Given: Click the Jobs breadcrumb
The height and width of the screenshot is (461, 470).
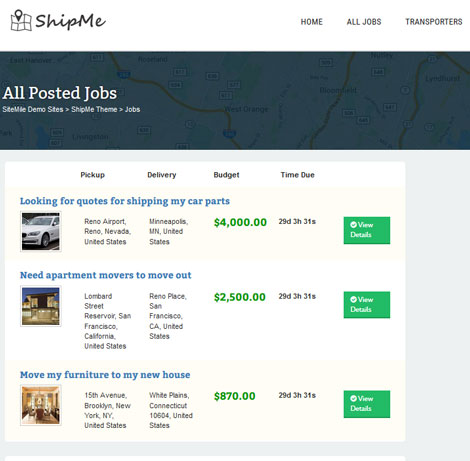Looking at the screenshot, I should (x=132, y=109).
